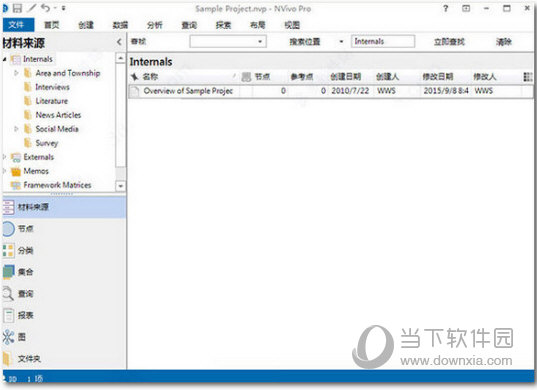Click the tree scrollbar down arrow

121,186
